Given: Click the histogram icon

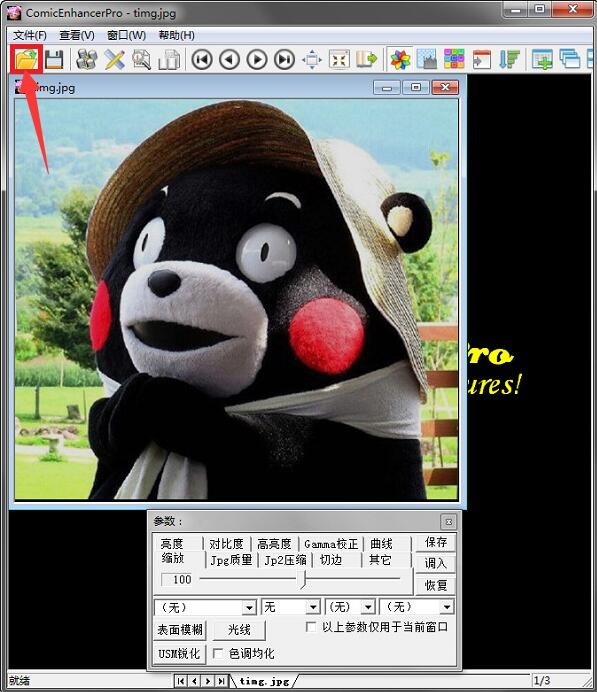Looking at the screenshot, I should pos(427,59).
